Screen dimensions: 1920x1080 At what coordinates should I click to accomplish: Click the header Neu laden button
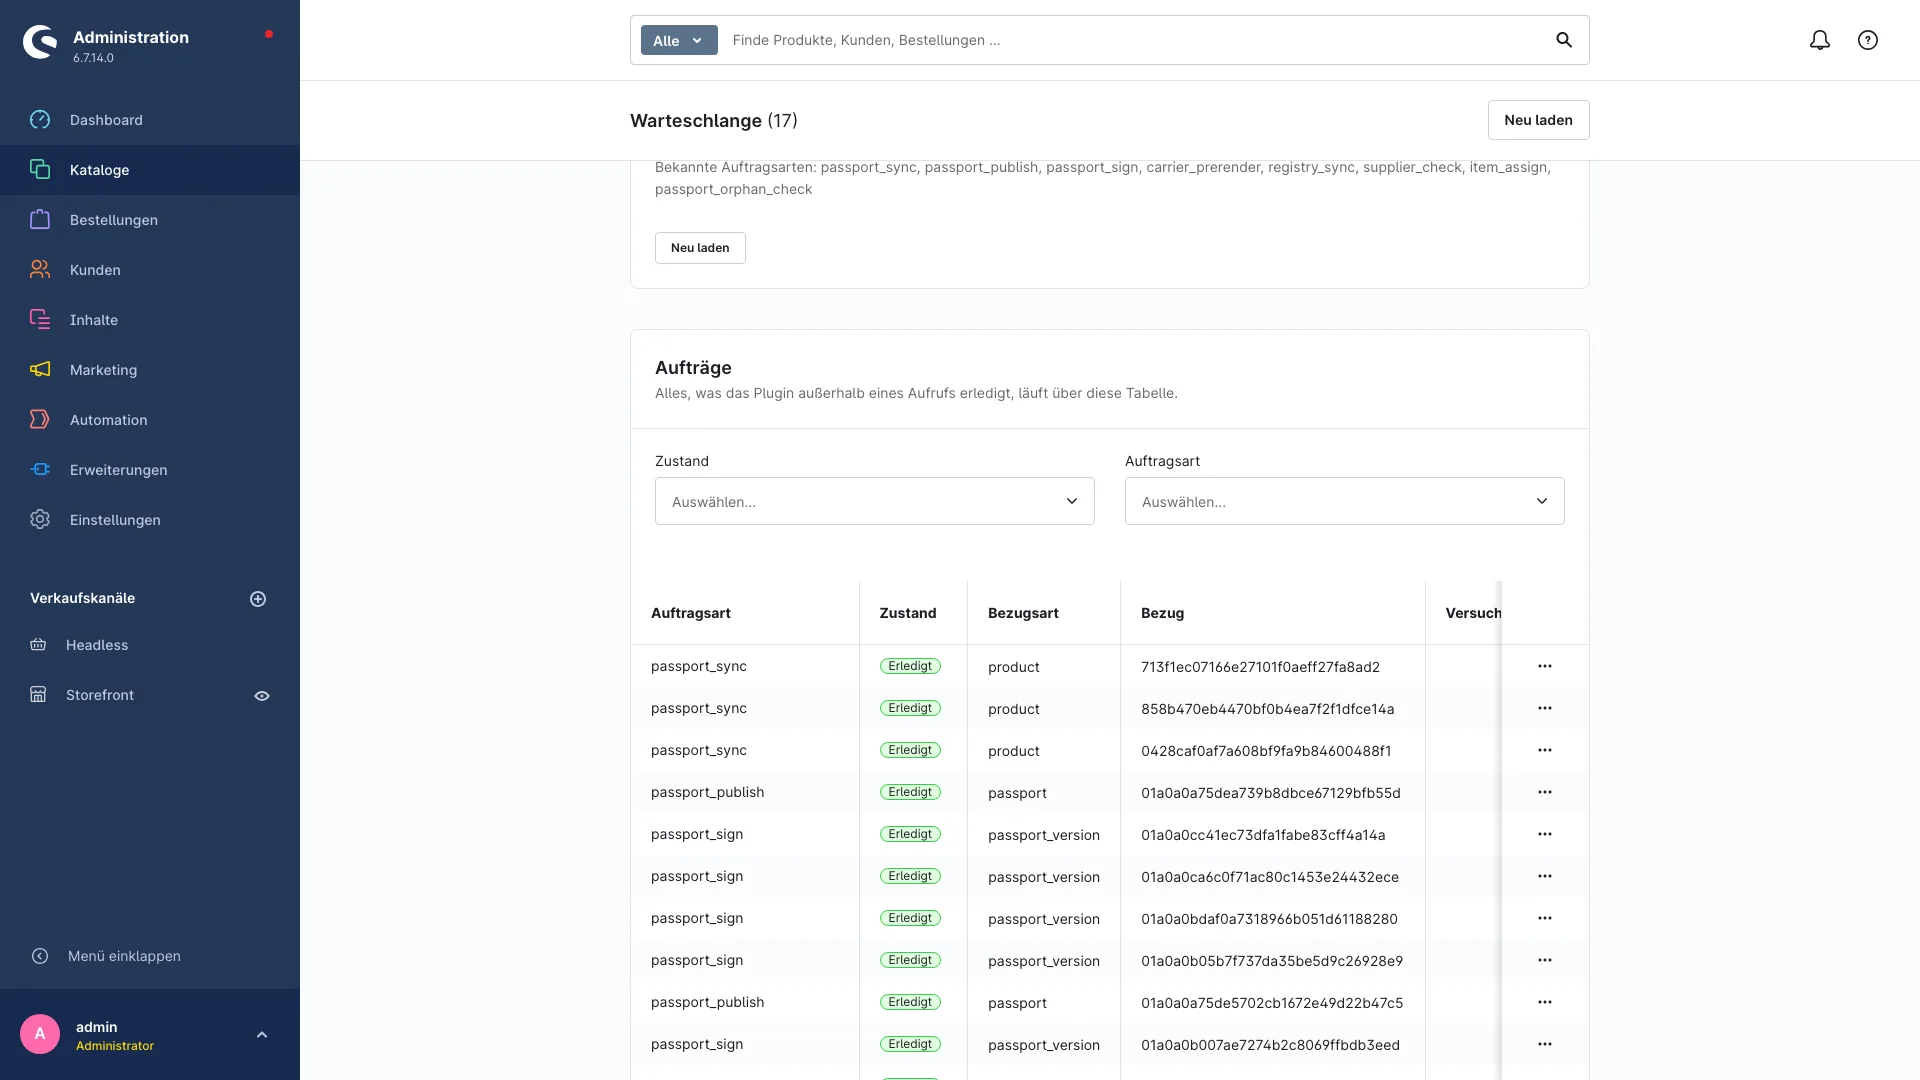click(1538, 120)
